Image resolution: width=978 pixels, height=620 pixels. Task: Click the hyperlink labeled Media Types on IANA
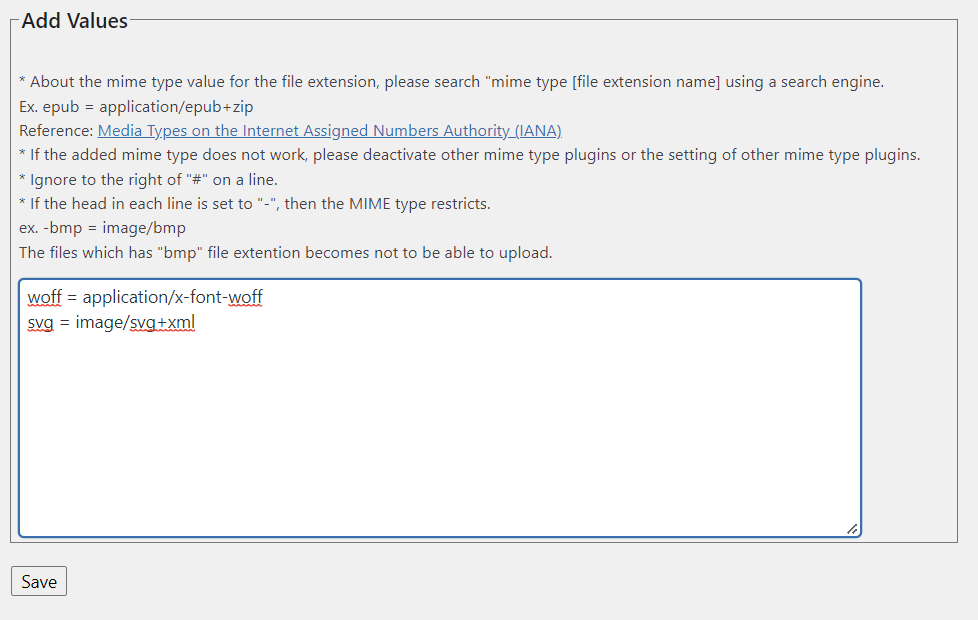pos(330,130)
